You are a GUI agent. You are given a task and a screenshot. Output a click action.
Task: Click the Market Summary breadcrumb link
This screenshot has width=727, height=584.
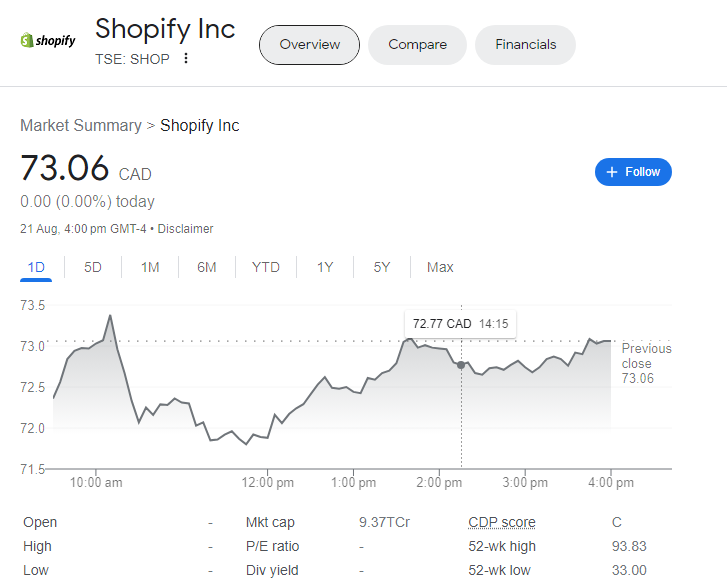(x=81, y=126)
